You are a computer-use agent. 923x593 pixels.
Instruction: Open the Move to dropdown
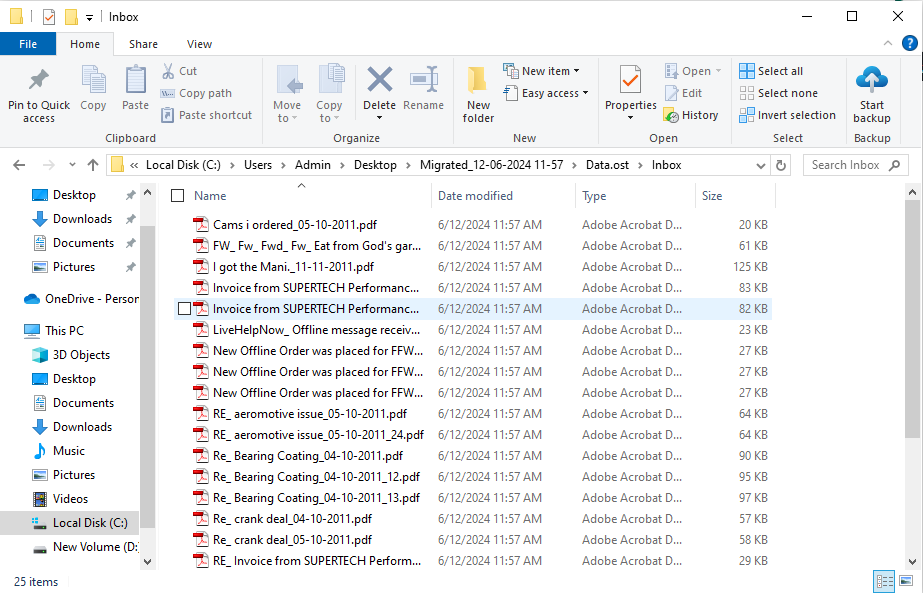pos(287,112)
